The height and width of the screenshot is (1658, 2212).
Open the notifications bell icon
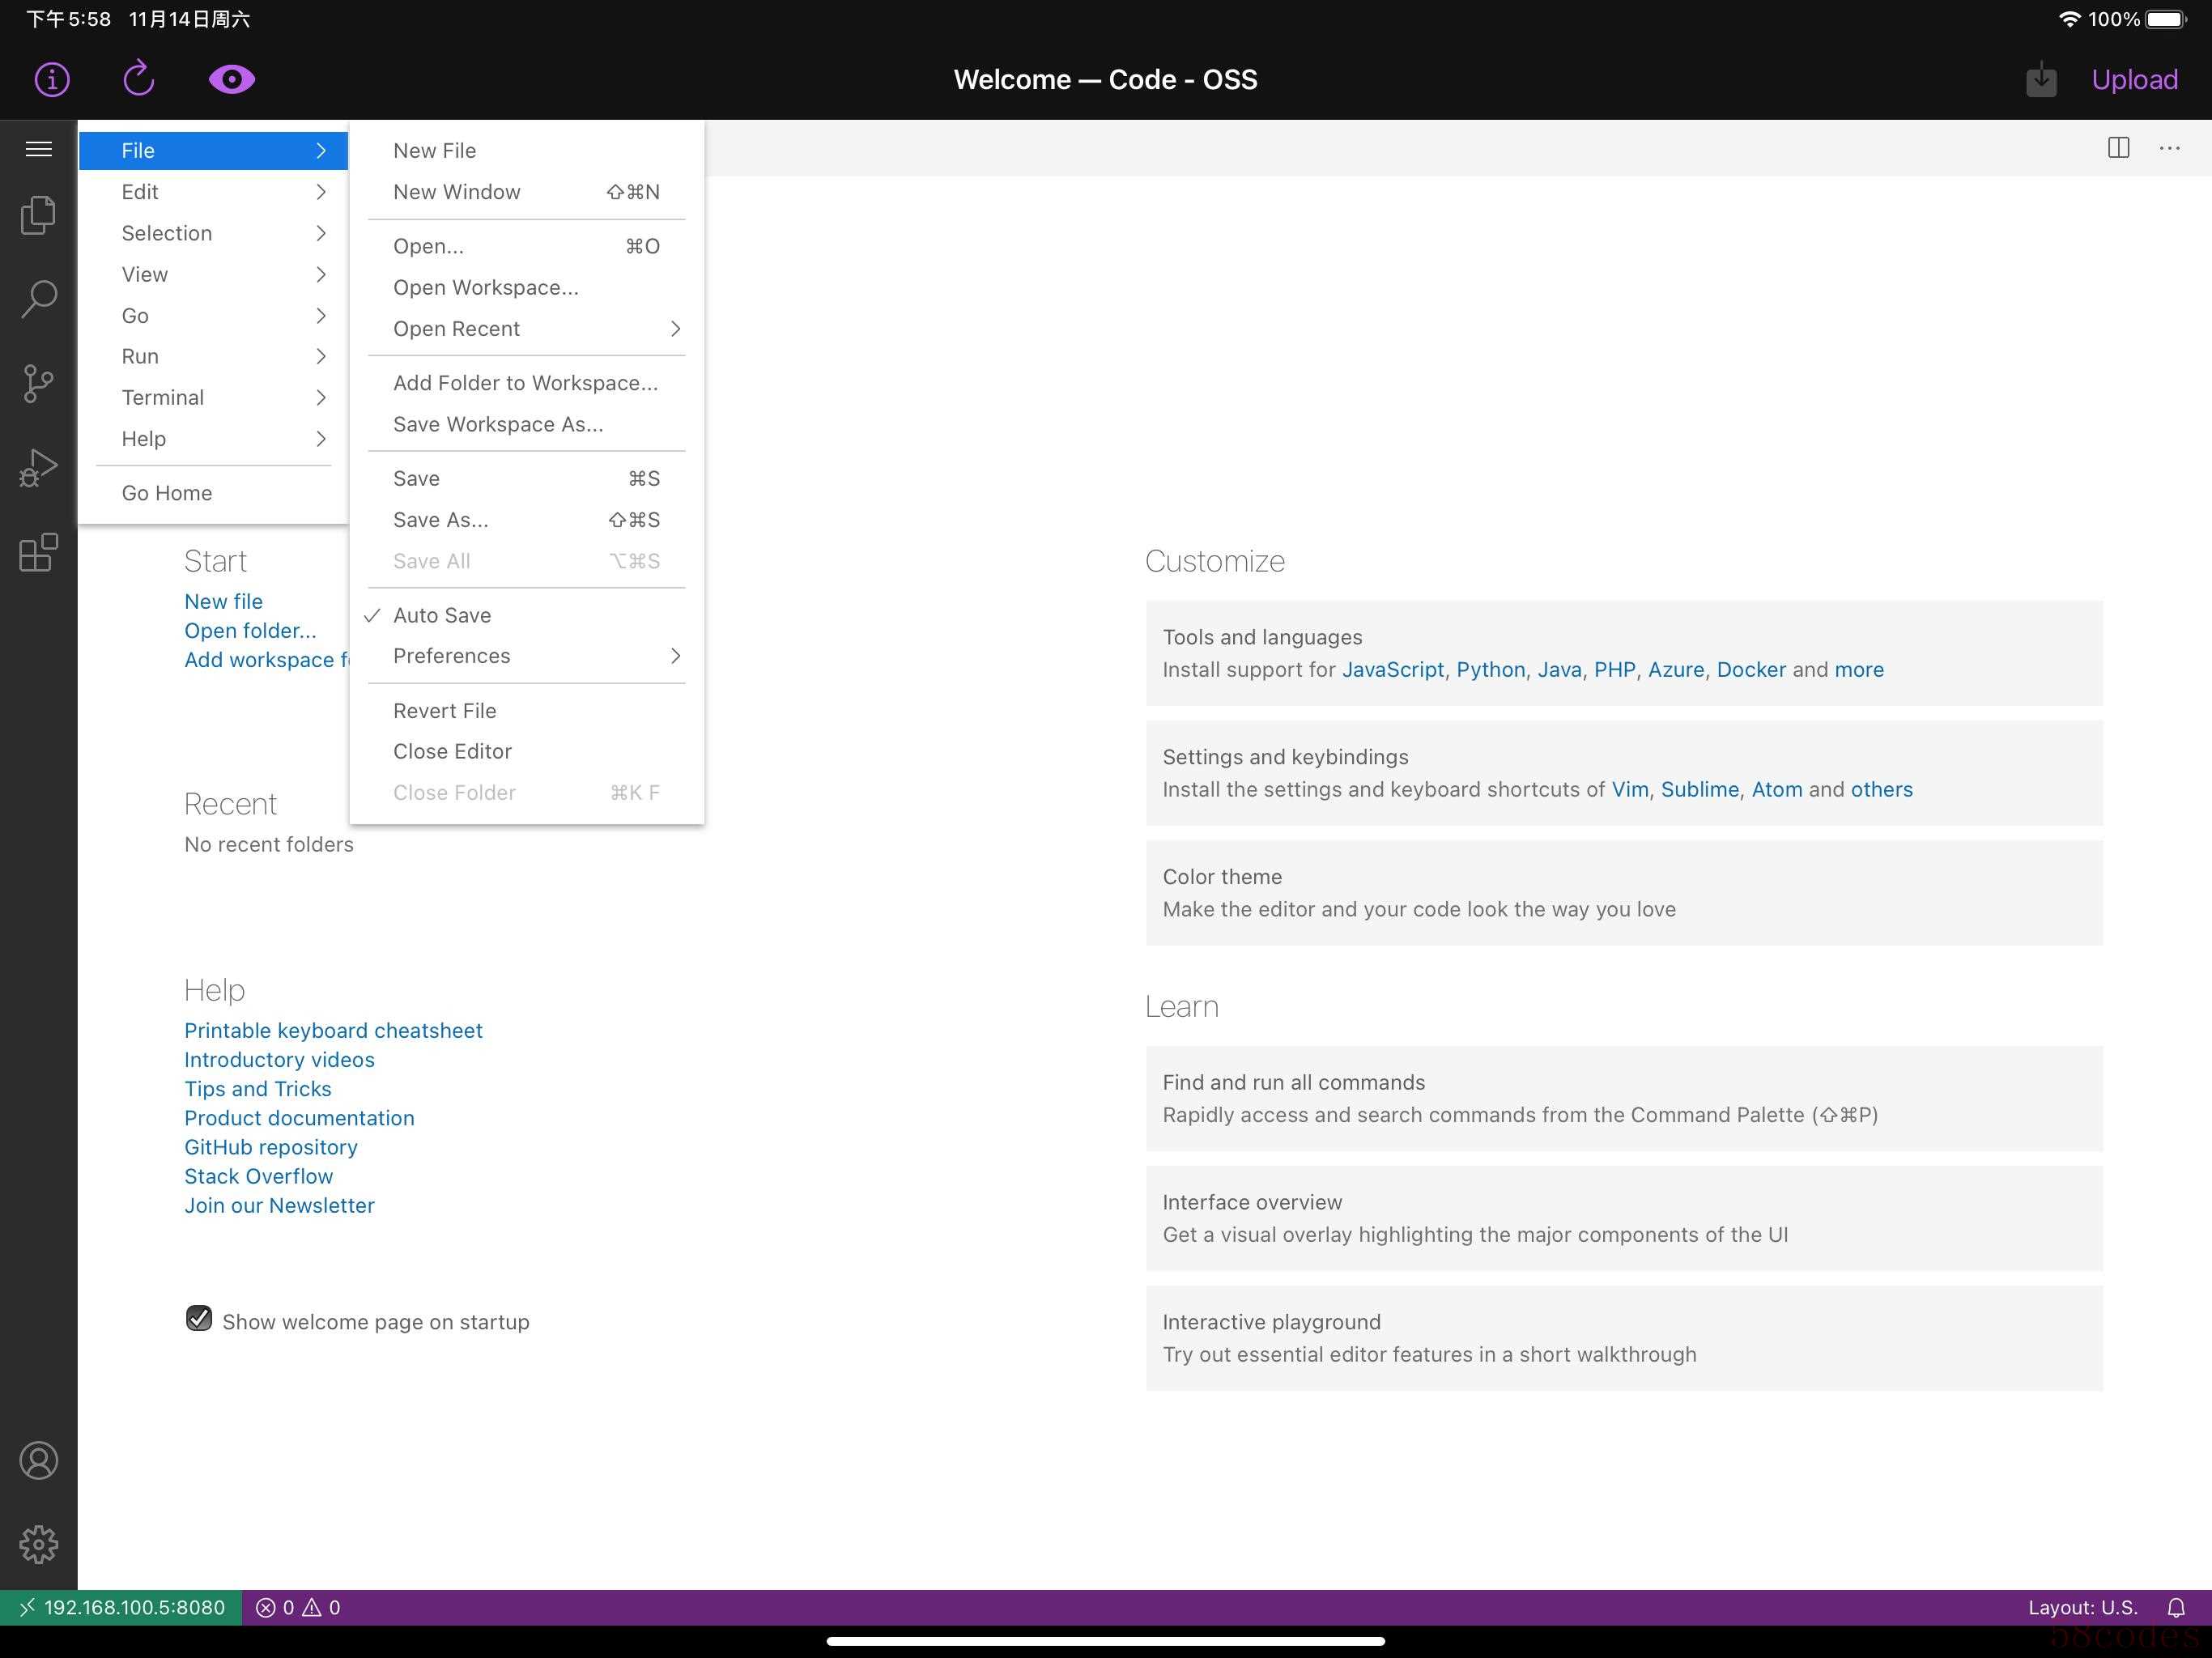2176,1607
